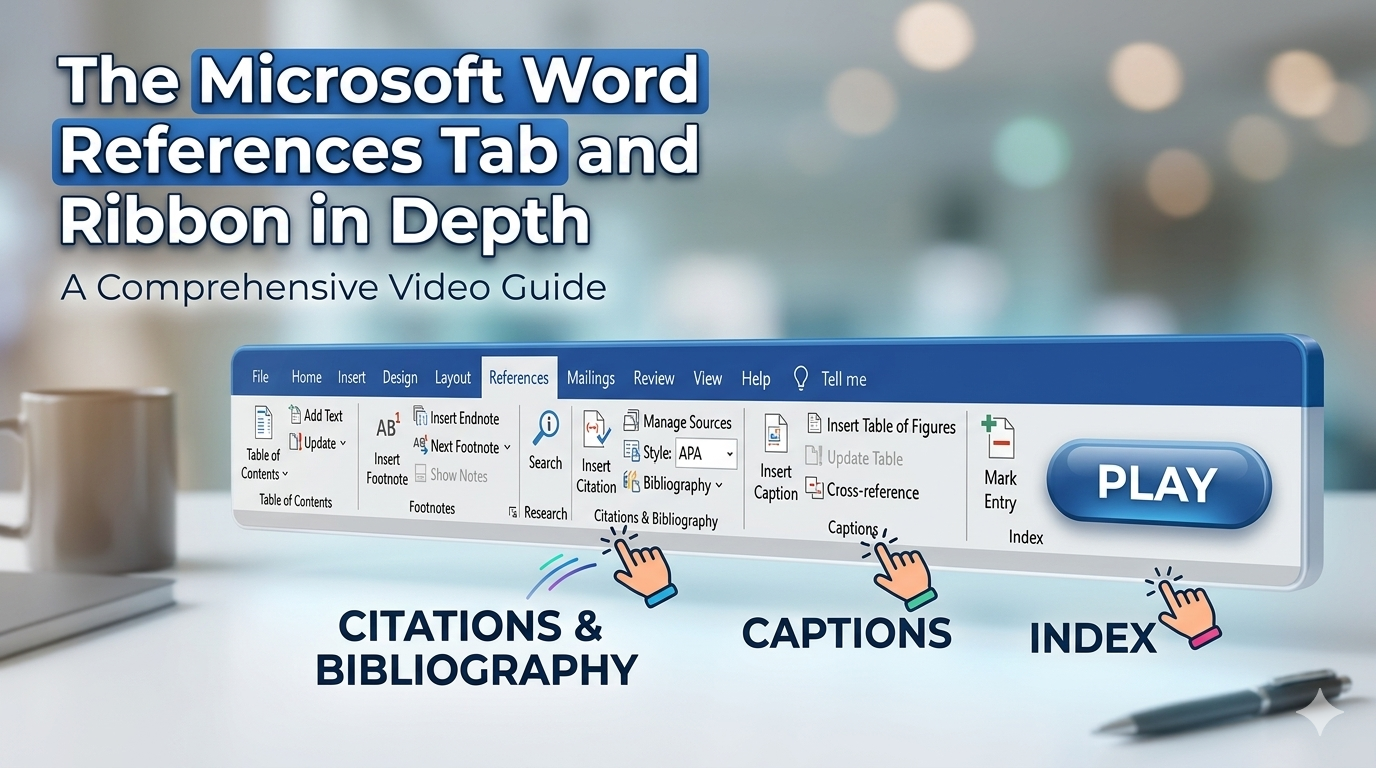Expand the Next Footnote dropdown arrow
Viewport: 1376px width, 768px height.
507,447
